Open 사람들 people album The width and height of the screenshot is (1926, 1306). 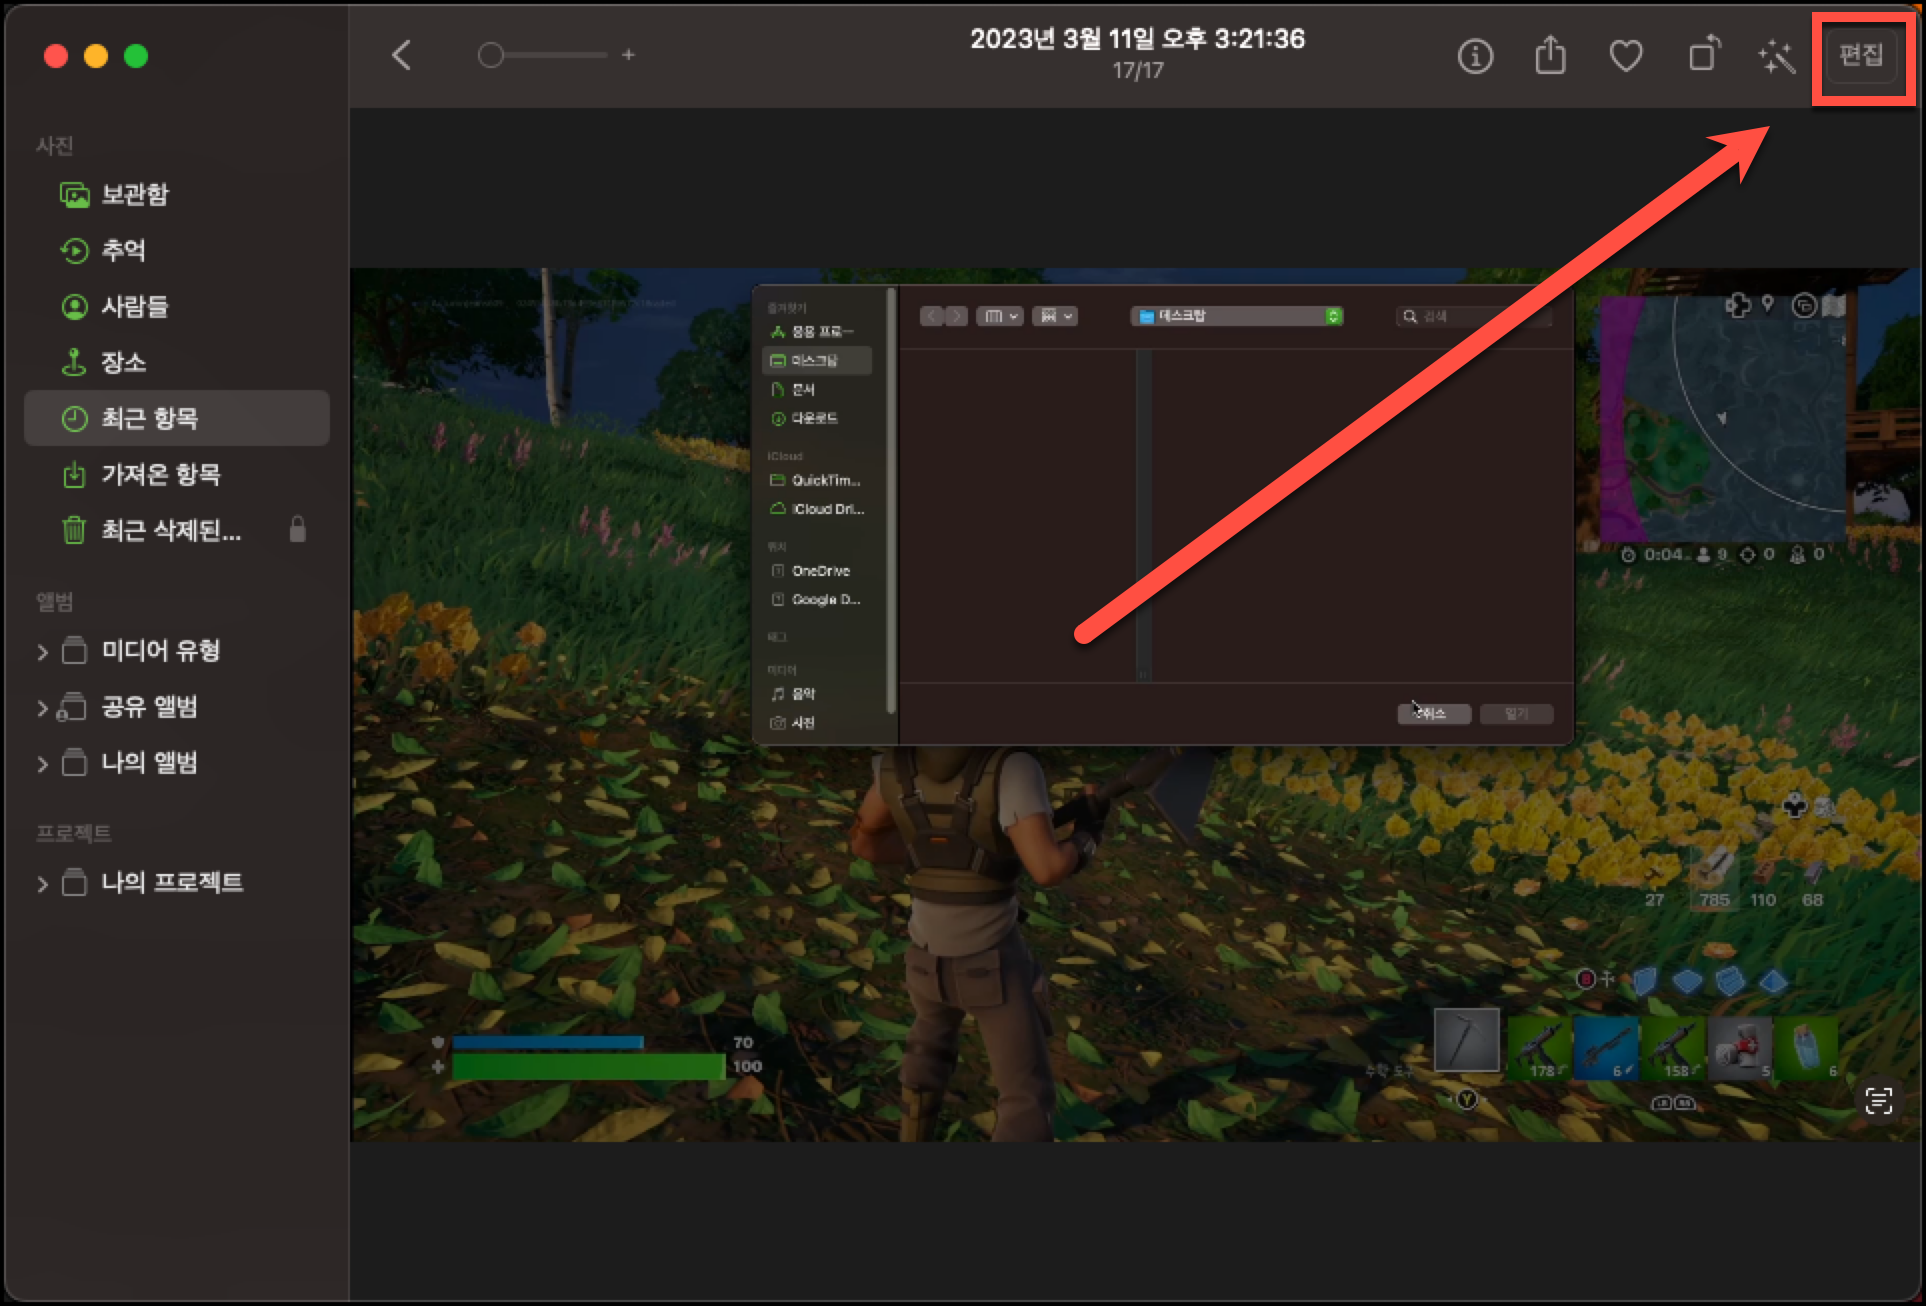(135, 306)
